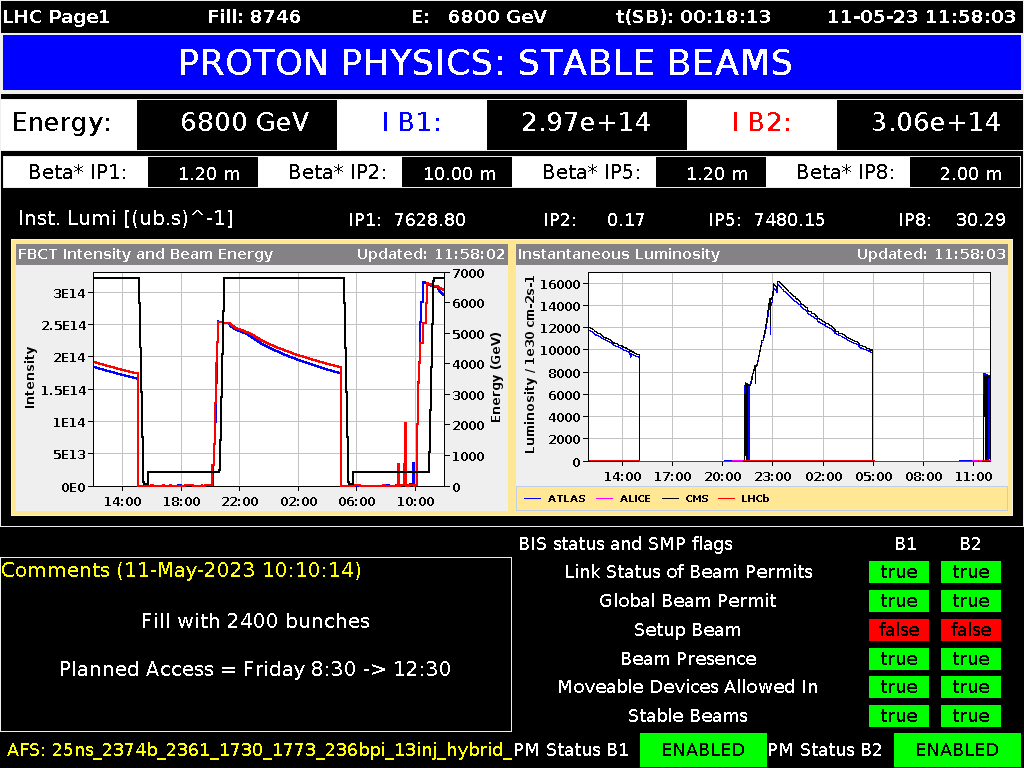Screen dimensions: 1024x768
Task: Click the t(SB): 00:18:13 timer
Action: [694, 16]
